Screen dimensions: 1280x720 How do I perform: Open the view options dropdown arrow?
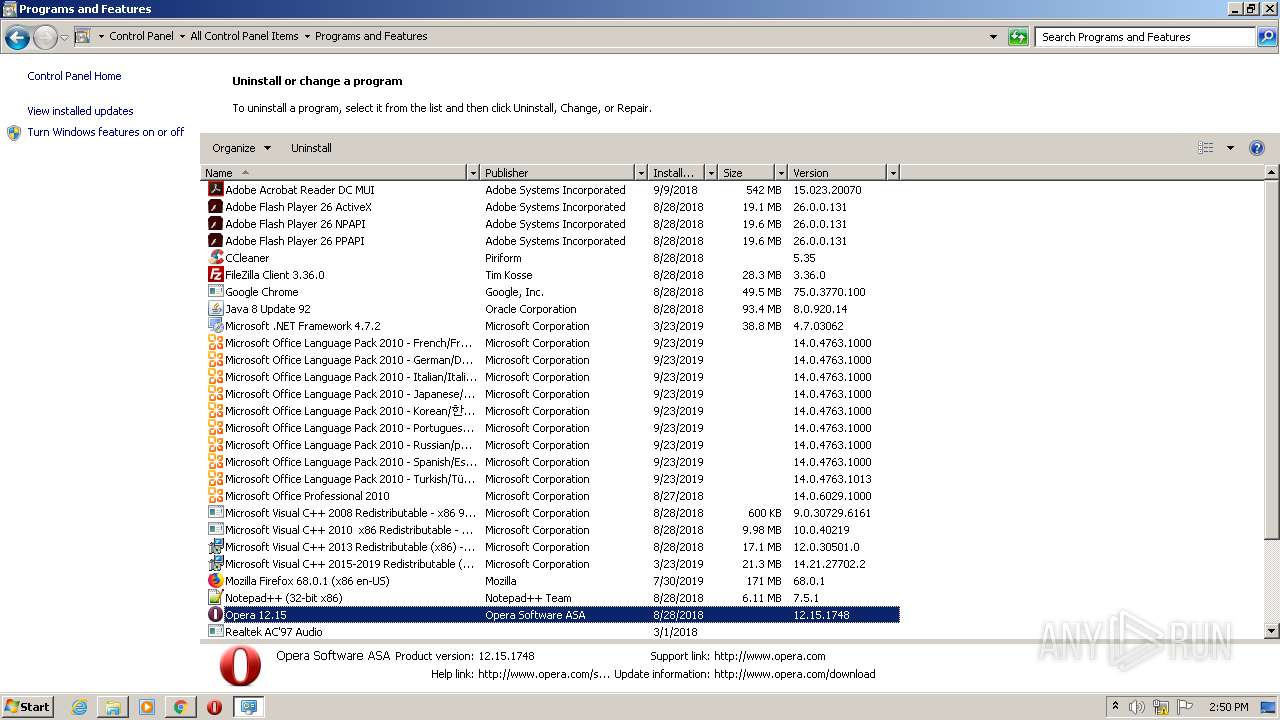click(1230, 148)
